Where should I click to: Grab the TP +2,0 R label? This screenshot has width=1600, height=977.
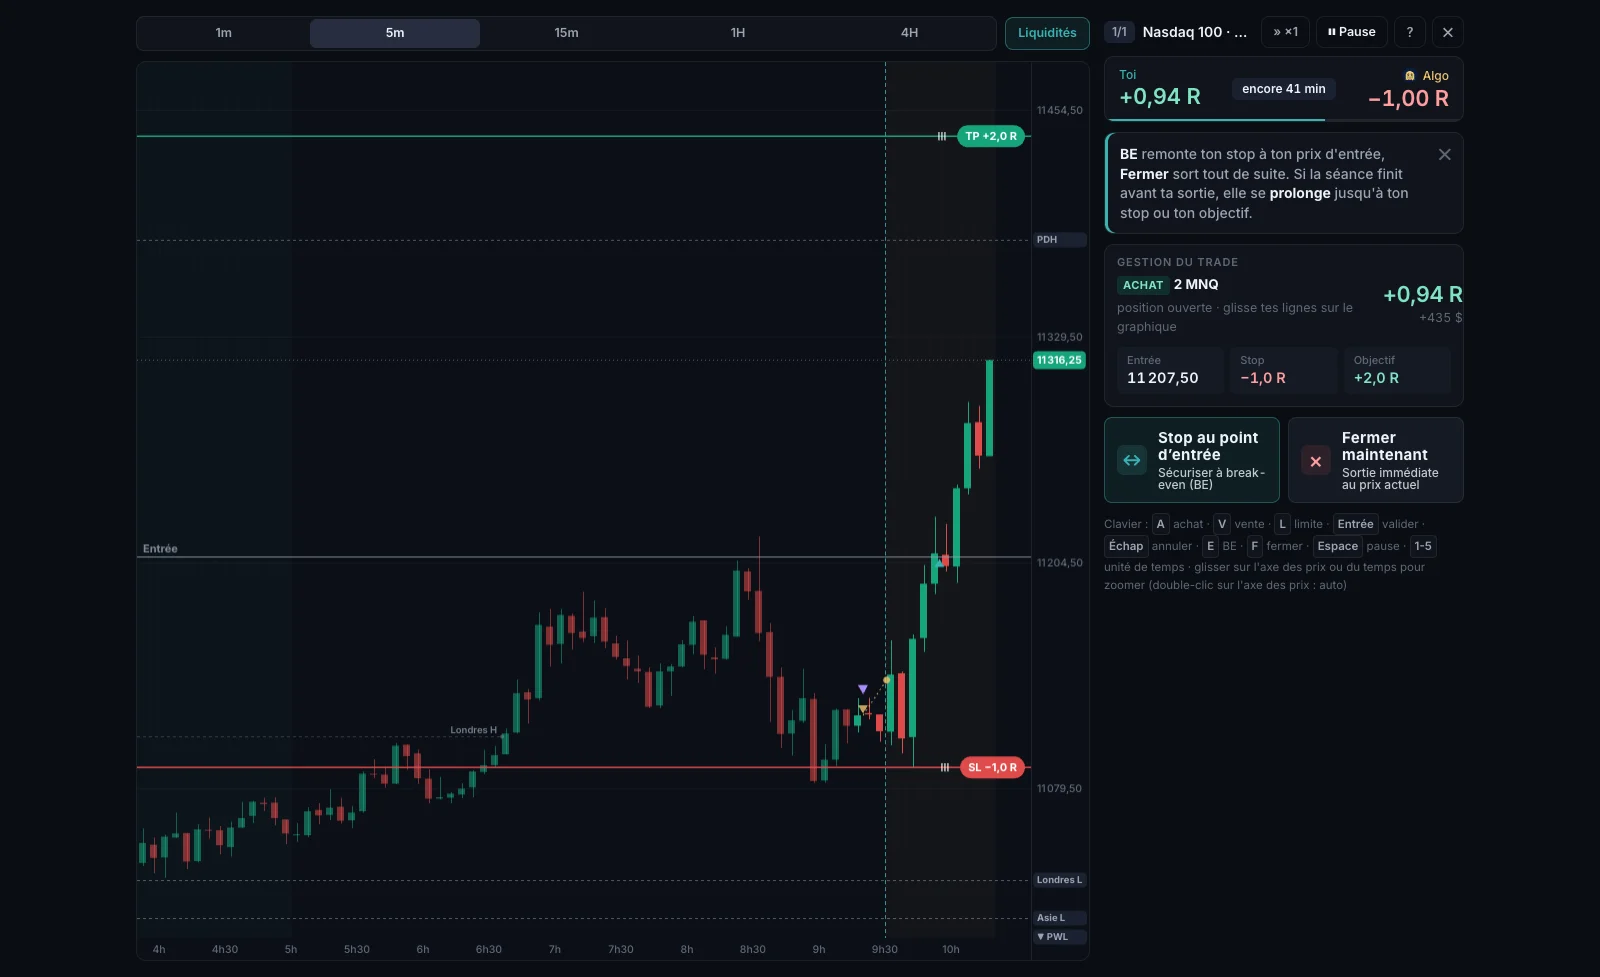(991, 136)
